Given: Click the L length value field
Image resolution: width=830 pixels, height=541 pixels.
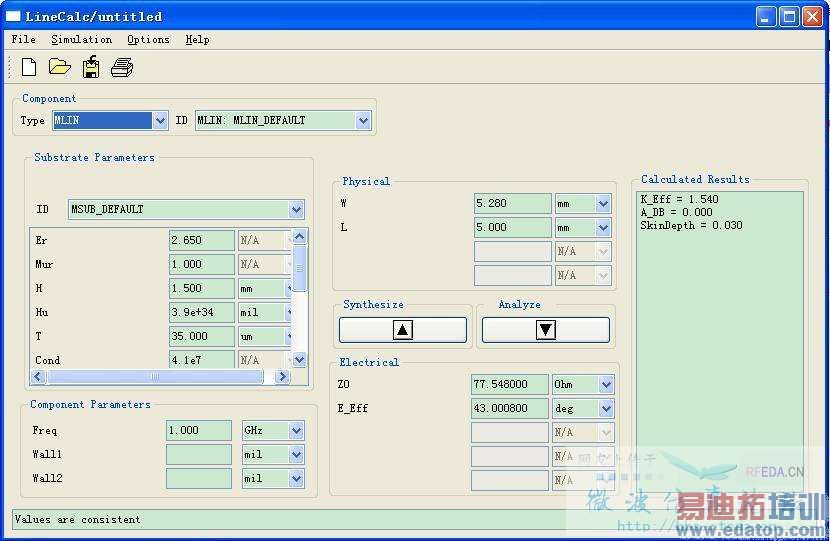Looking at the screenshot, I should [x=512, y=228].
